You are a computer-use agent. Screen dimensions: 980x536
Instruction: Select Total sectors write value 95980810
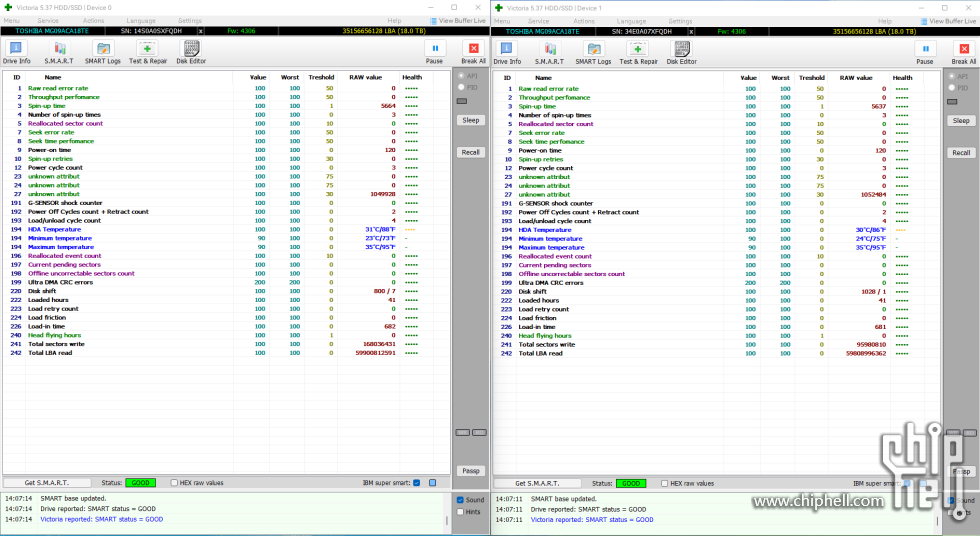click(x=871, y=344)
